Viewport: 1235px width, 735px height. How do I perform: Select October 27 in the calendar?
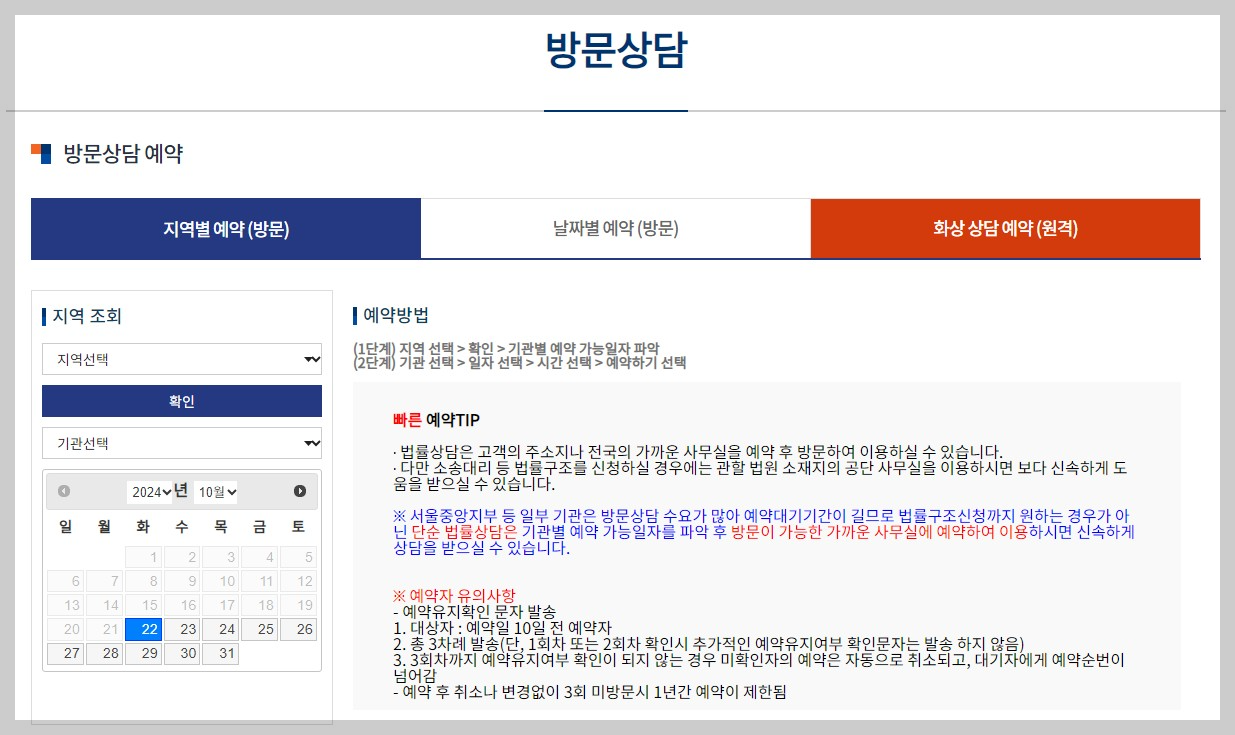65,653
